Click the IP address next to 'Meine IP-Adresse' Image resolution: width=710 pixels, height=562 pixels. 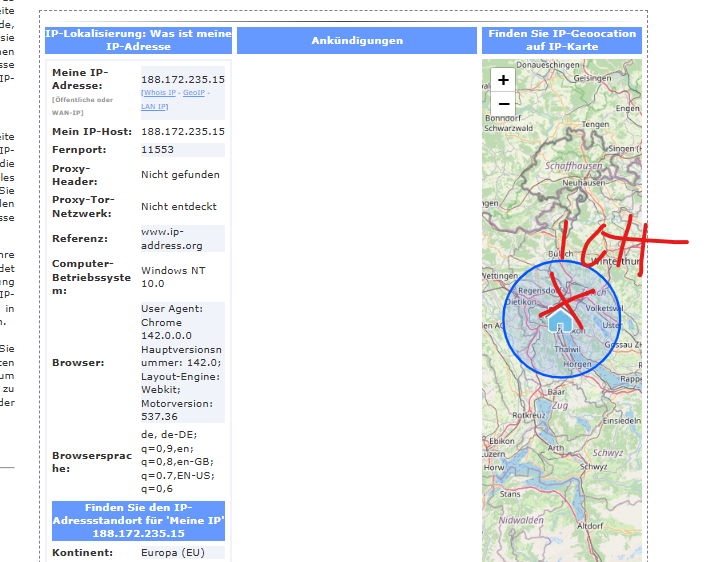tap(182, 79)
